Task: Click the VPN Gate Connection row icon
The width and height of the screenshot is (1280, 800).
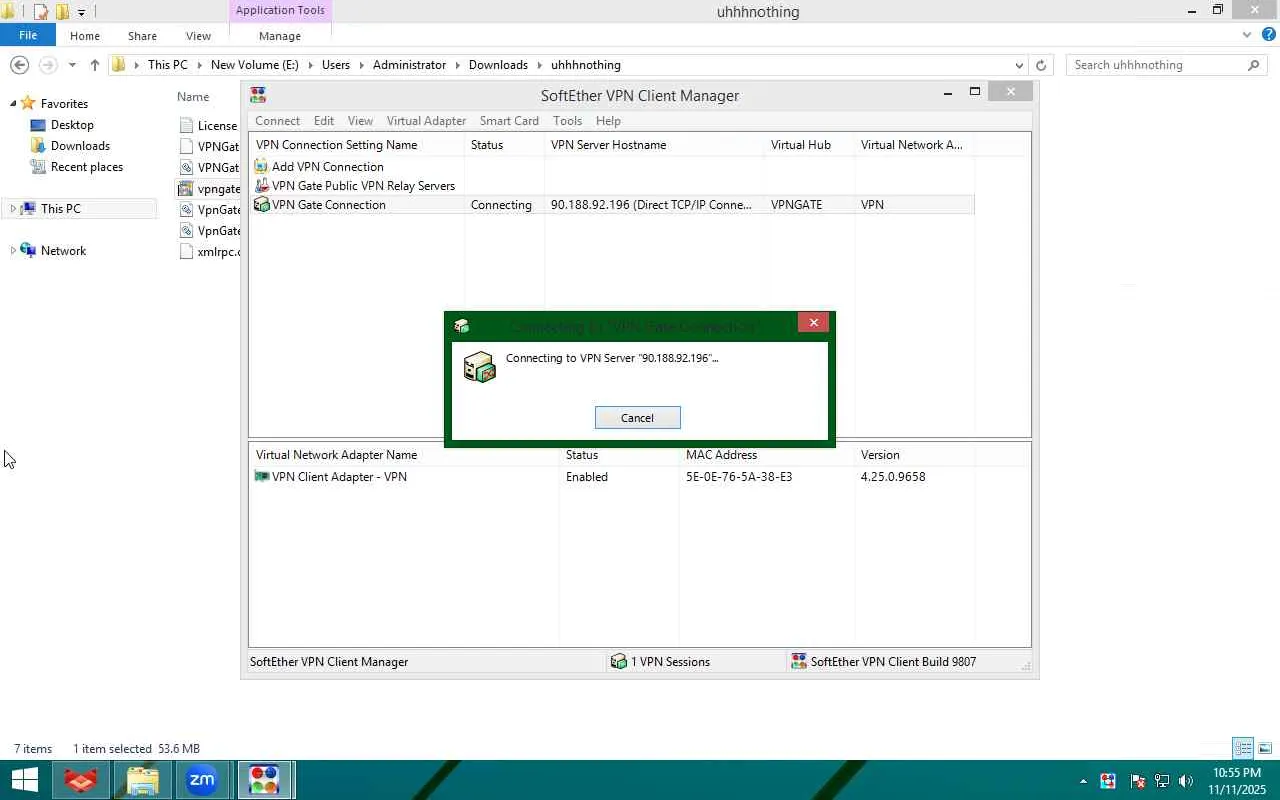Action: click(x=262, y=204)
